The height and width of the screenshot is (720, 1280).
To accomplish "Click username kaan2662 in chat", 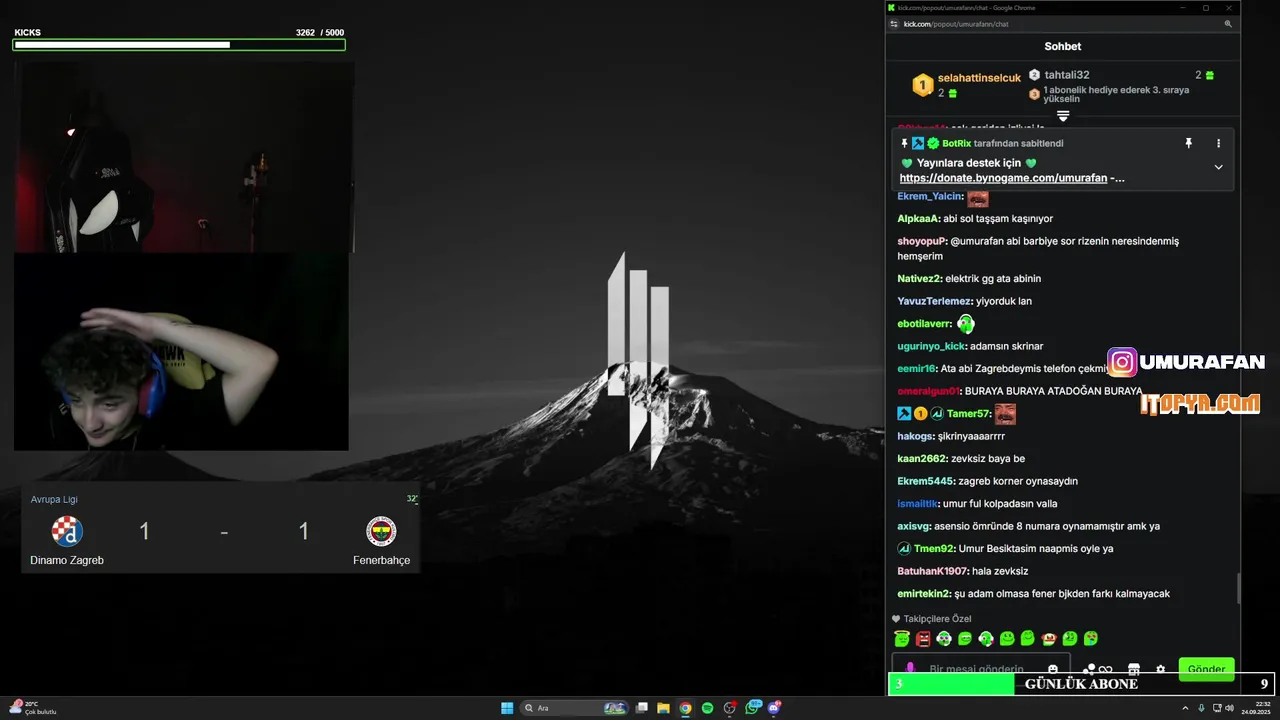I will pyautogui.click(x=921, y=459).
